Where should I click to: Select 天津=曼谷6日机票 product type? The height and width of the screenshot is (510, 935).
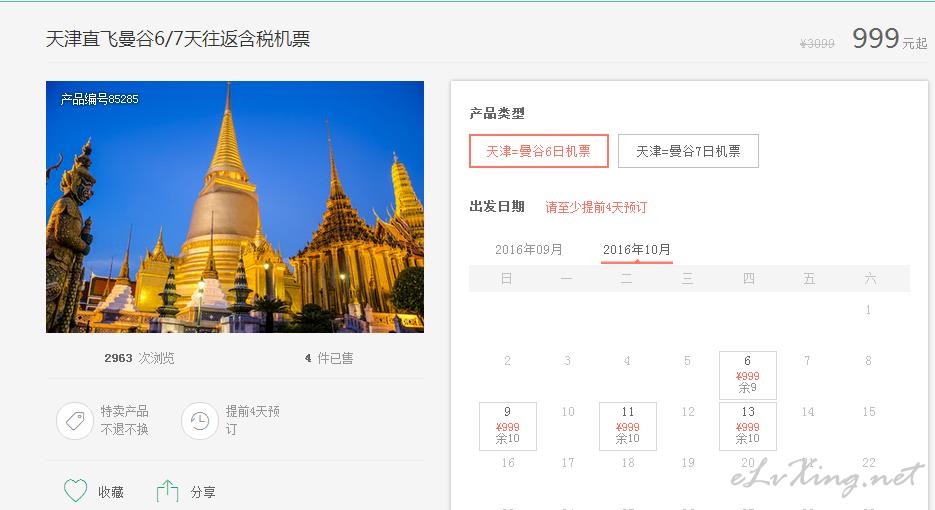pos(538,151)
